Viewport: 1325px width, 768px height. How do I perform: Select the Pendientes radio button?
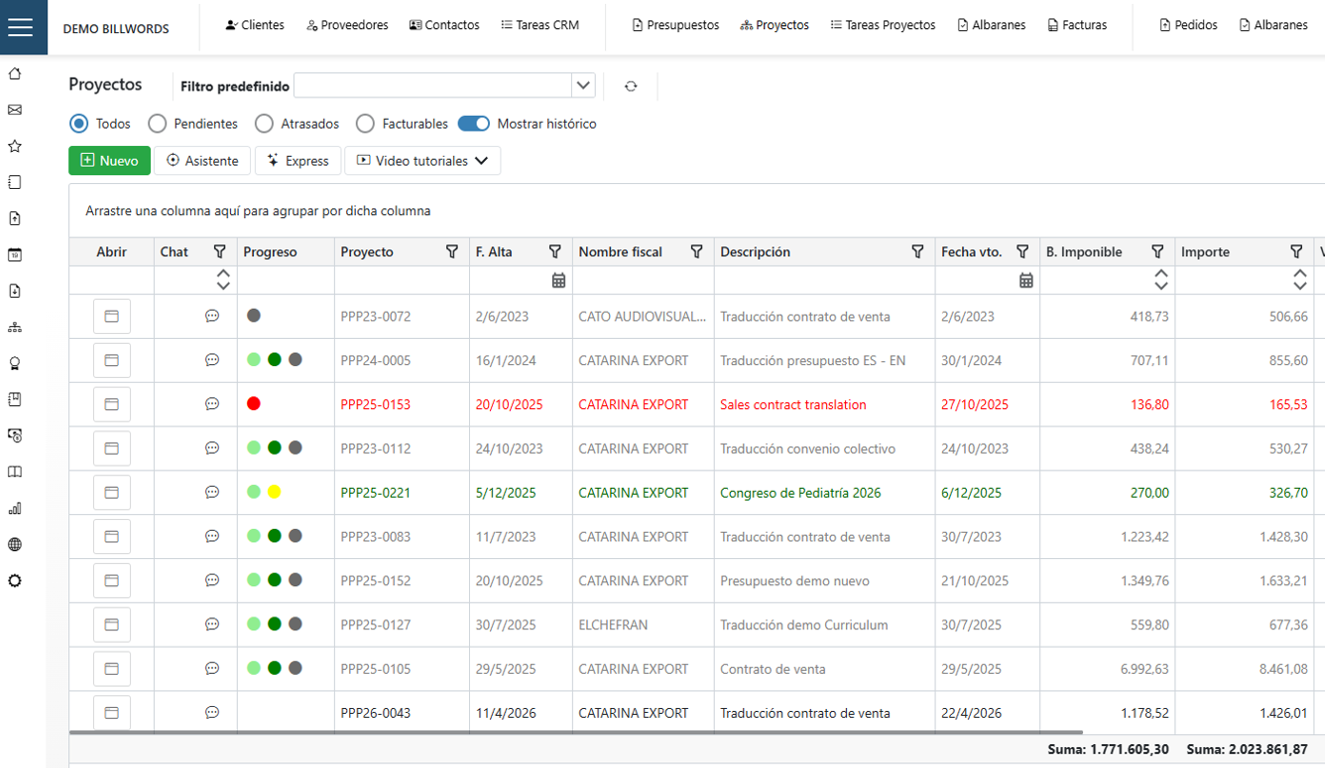(157, 124)
